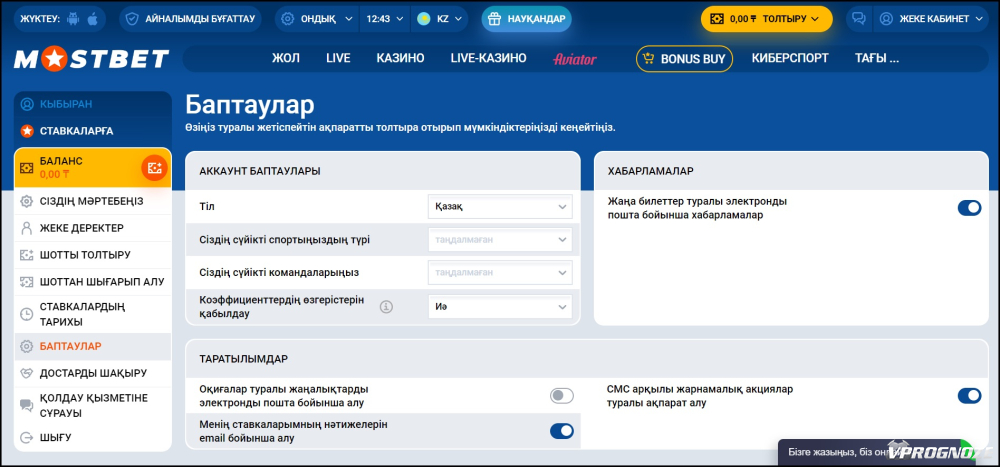Enable event news by email toggle
This screenshot has height=467, width=1000.
562,396
